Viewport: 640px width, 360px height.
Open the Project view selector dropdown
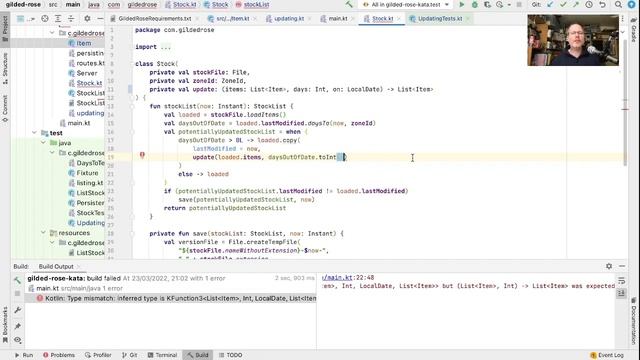tap(25, 18)
